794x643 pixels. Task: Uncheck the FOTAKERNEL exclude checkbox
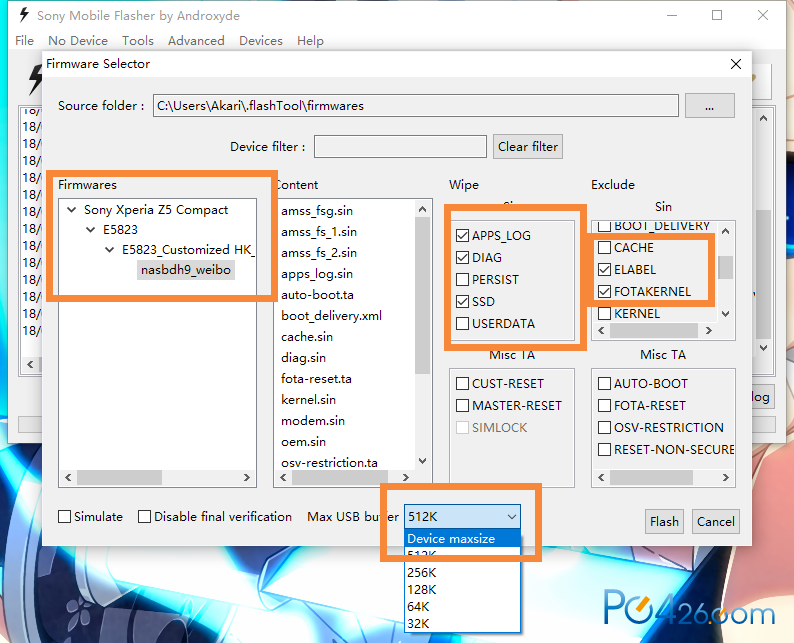pyautogui.click(x=604, y=292)
